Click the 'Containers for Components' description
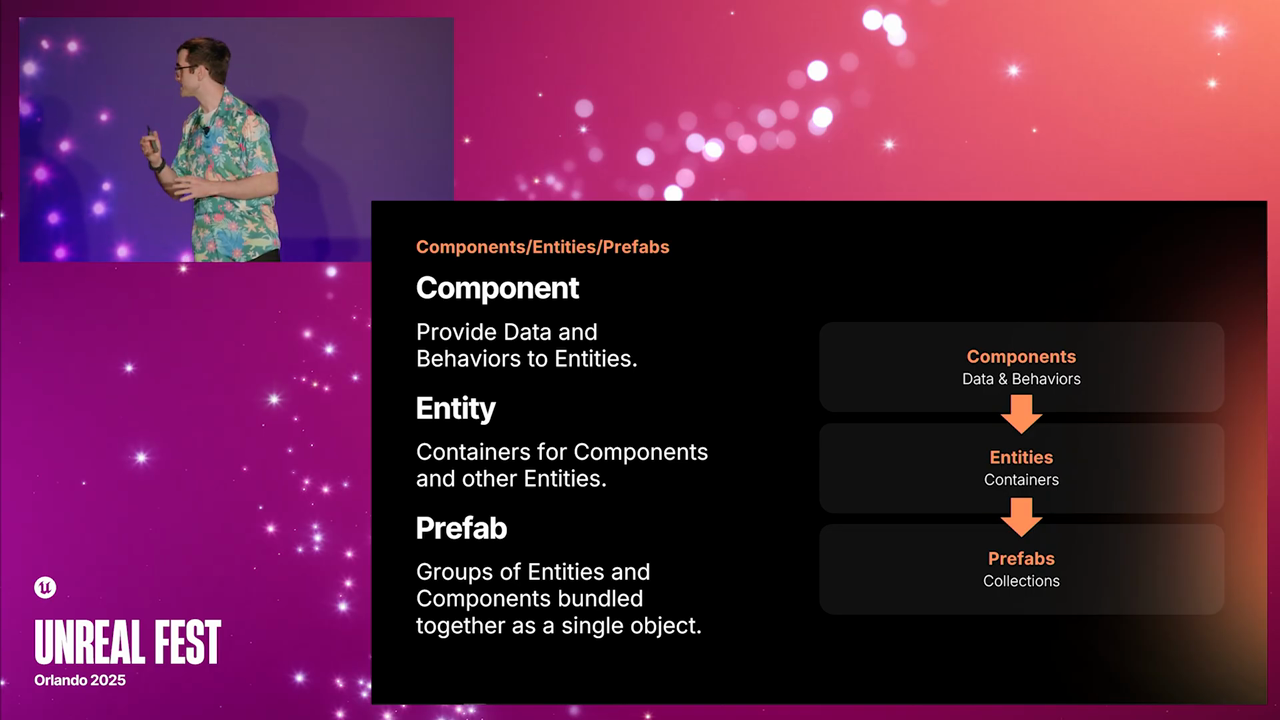This screenshot has width=1280, height=720. [562, 465]
